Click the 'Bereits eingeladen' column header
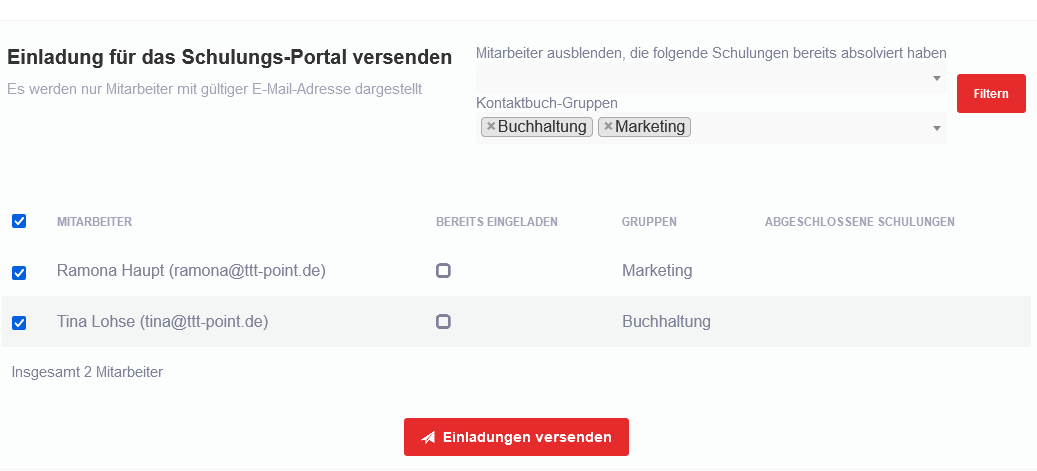The image size is (1037, 471). 496,222
